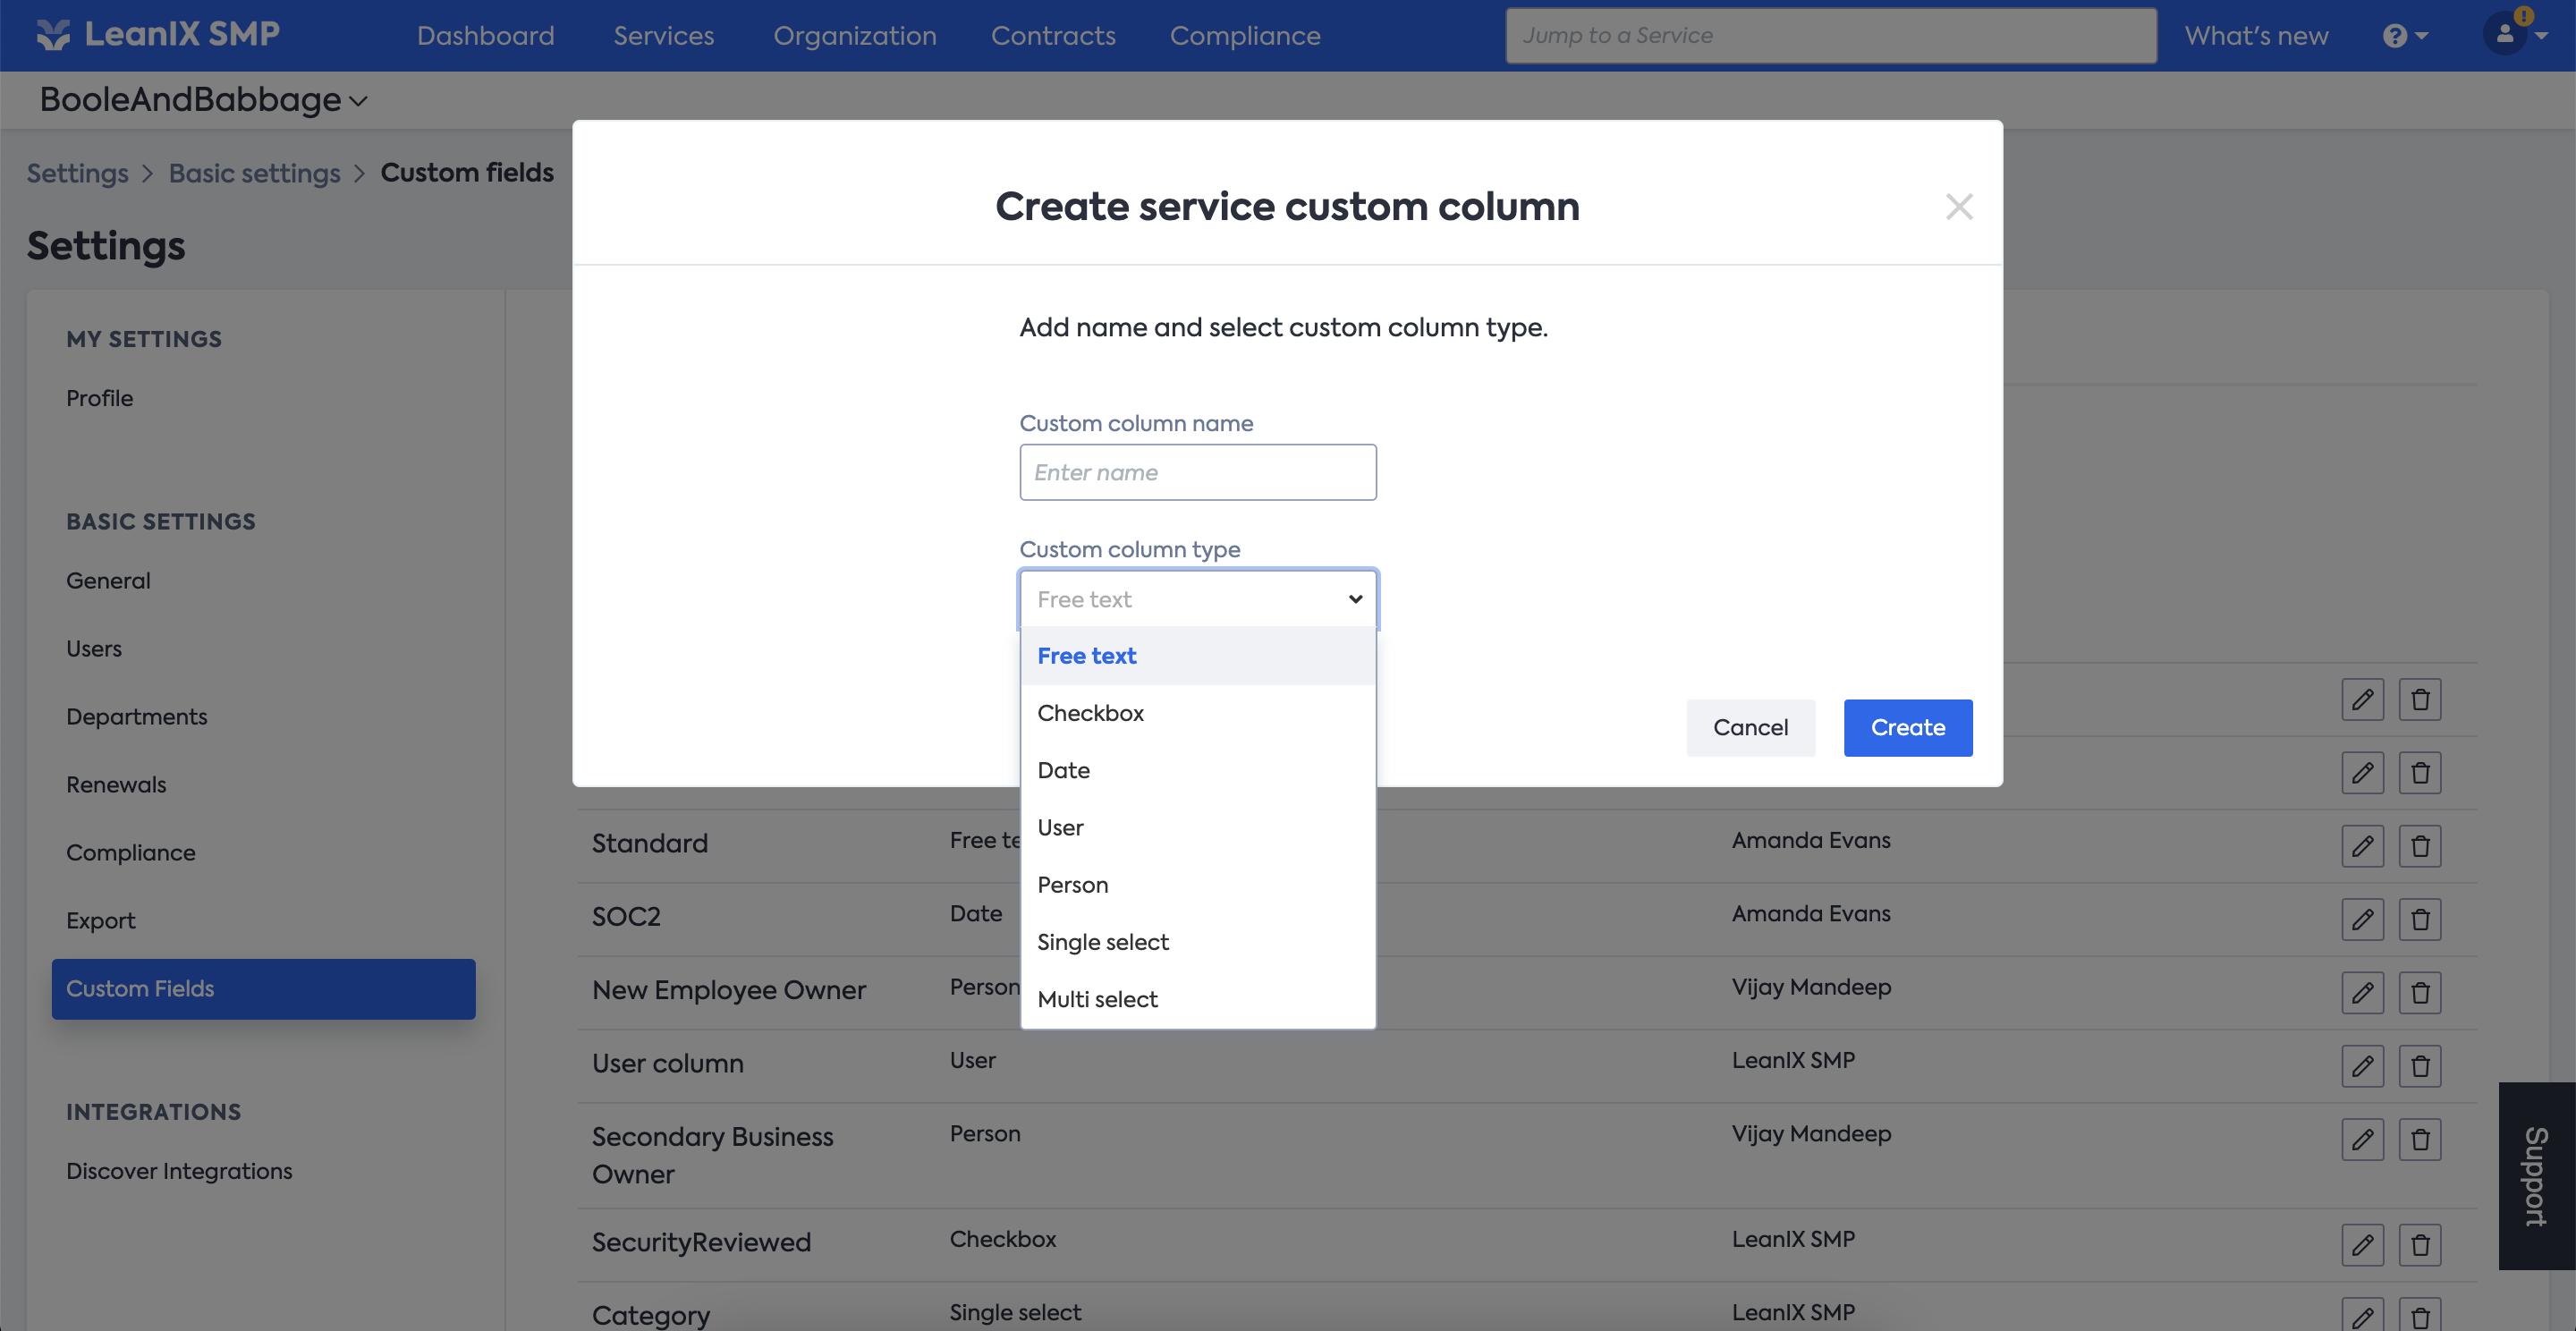Delete the Secondary Business Owner field
The width and height of the screenshot is (2576, 1331).
[2420, 1139]
